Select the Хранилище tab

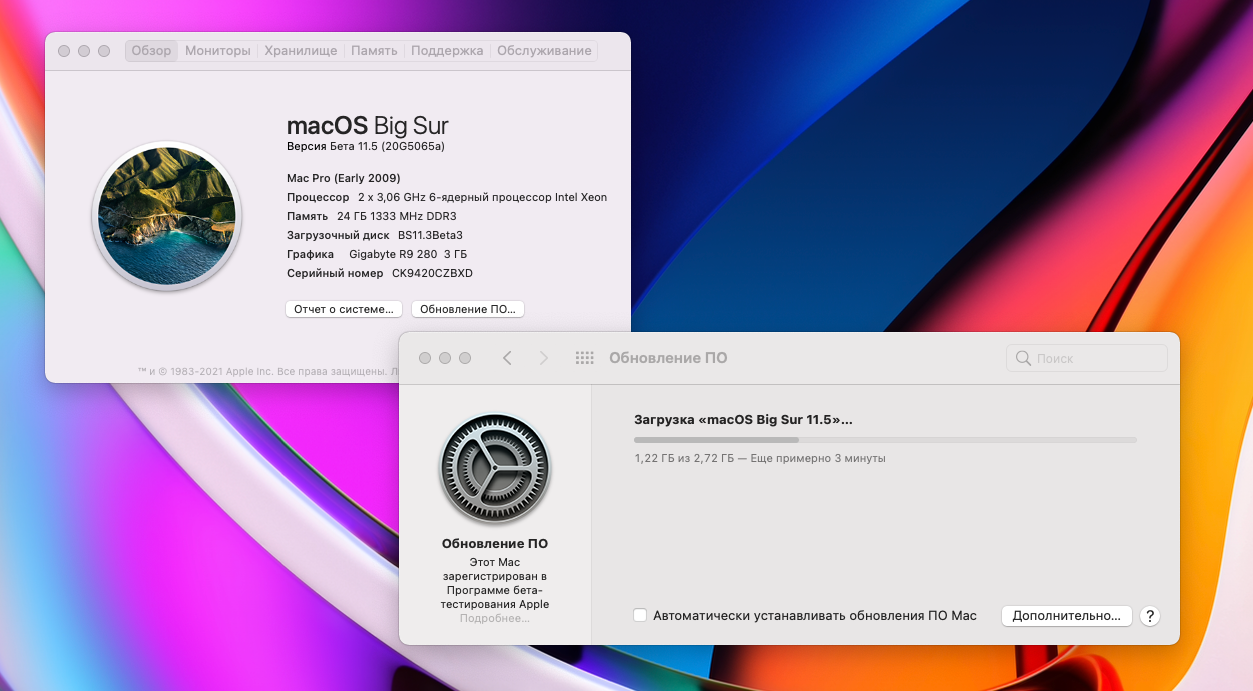(x=301, y=51)
